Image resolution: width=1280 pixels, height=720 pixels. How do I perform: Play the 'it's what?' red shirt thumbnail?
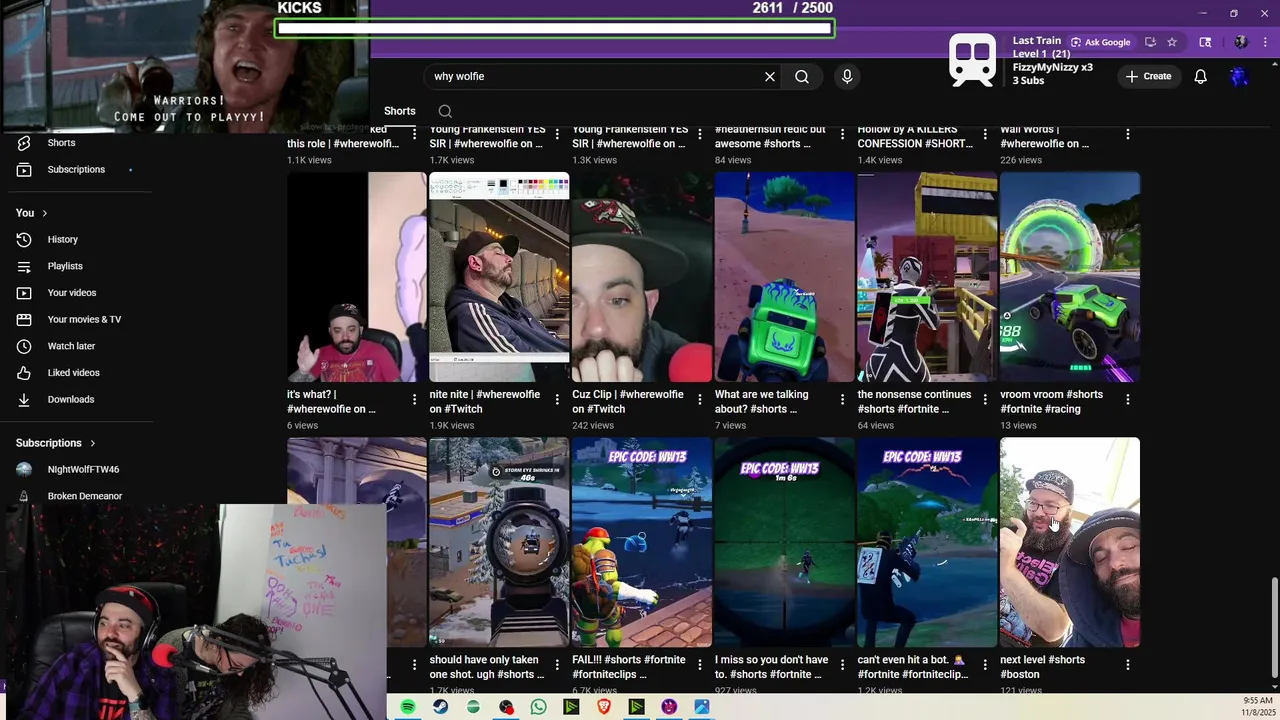[357, 277]
